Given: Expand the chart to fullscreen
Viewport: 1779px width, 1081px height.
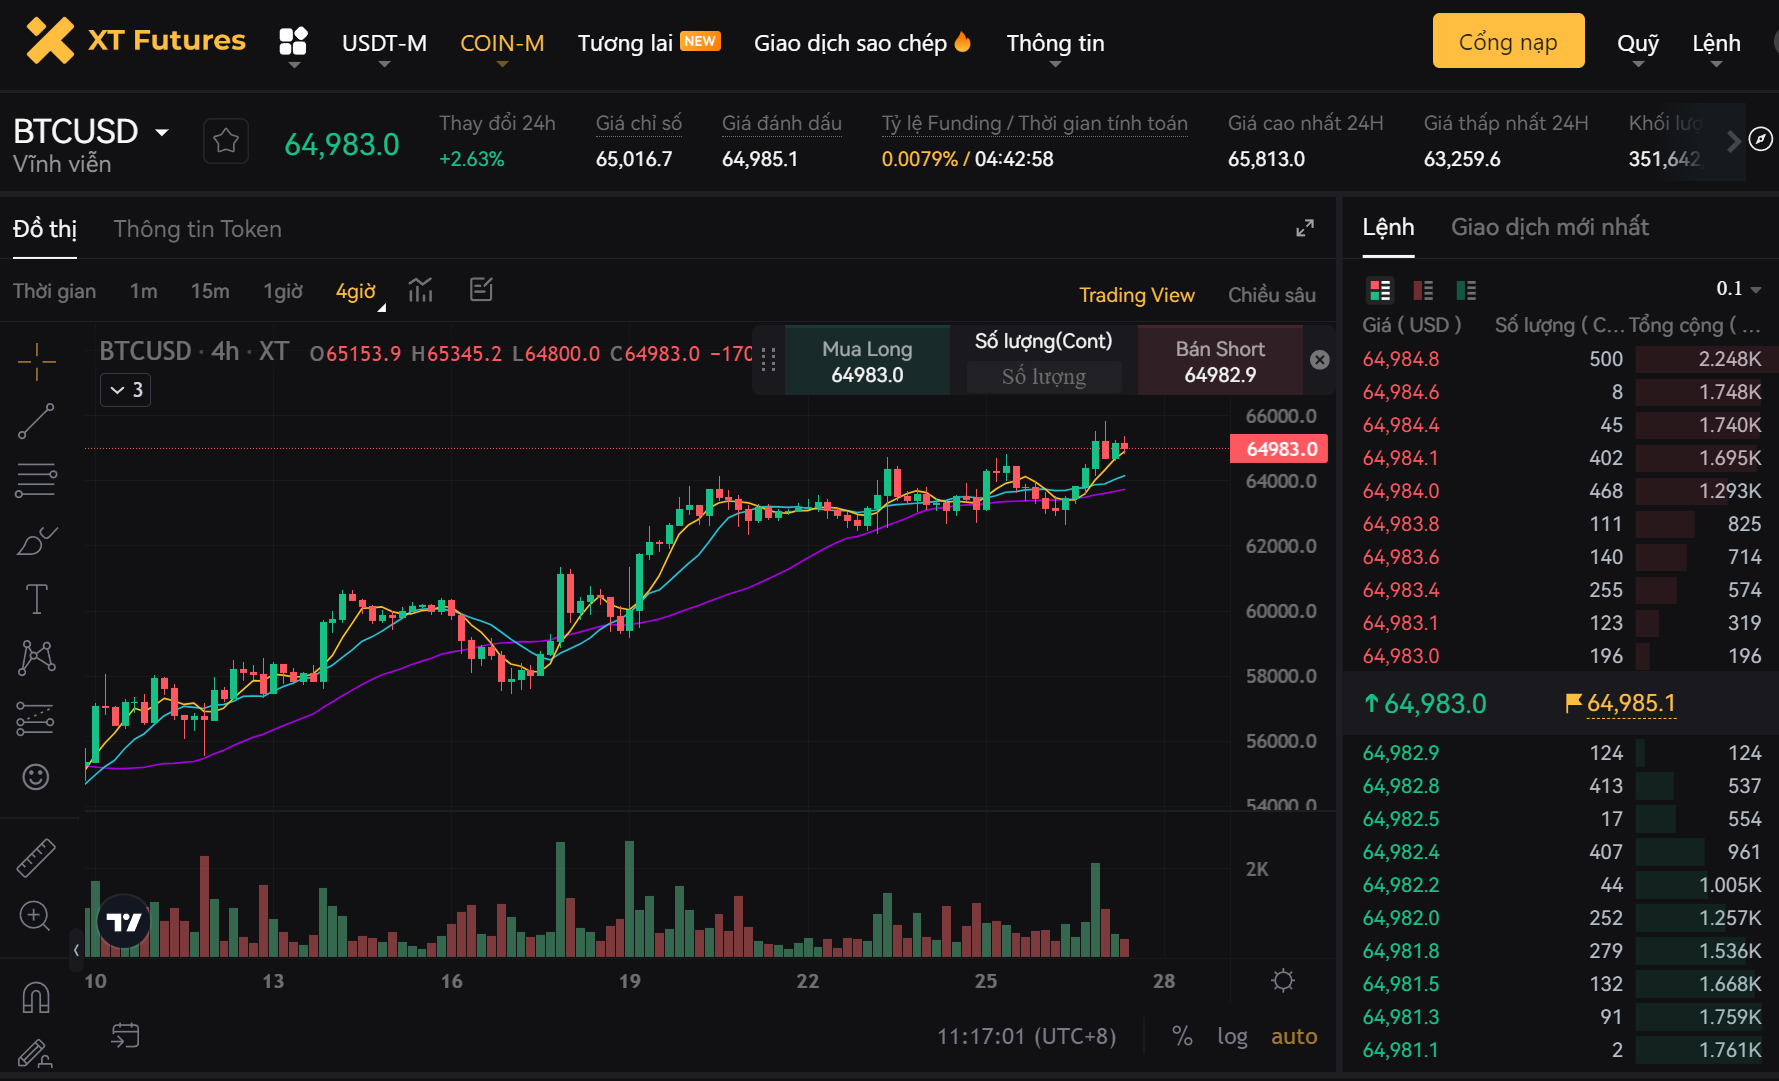Looking at the screenshot, I should coord(1305,229).
